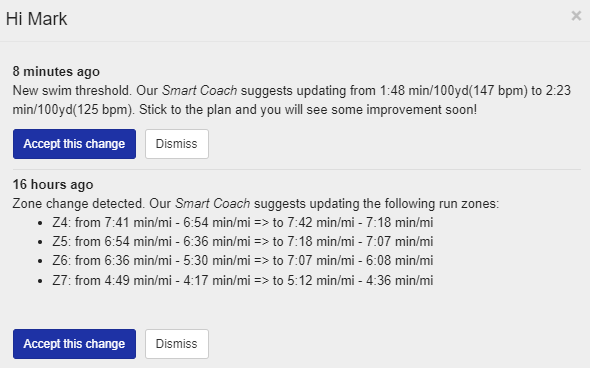
Task: Click the Z6 run zone line
Action: tap(243, 260)
